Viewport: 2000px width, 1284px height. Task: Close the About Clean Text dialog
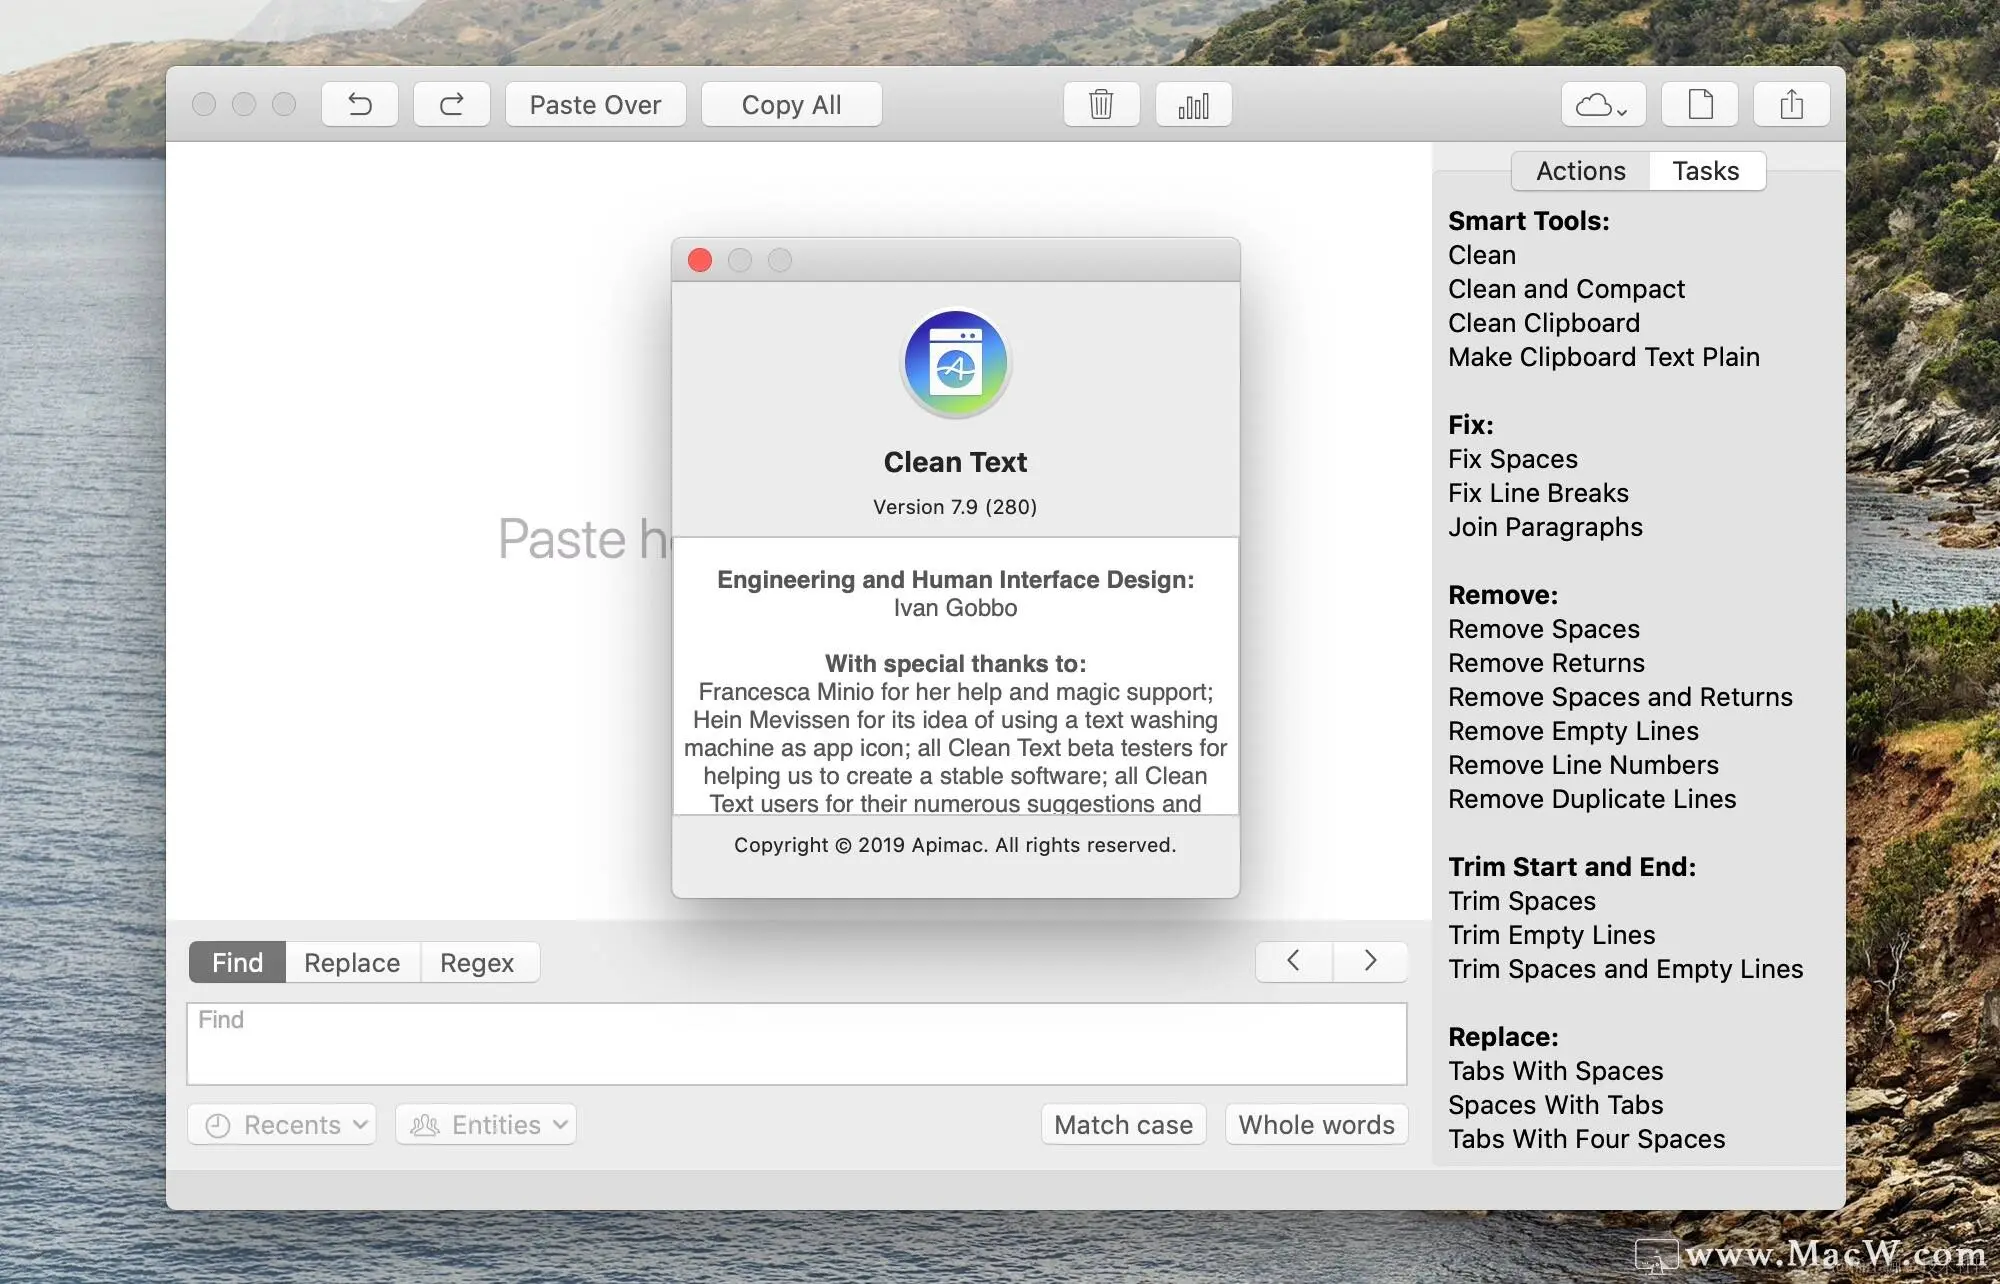(700, 260)
